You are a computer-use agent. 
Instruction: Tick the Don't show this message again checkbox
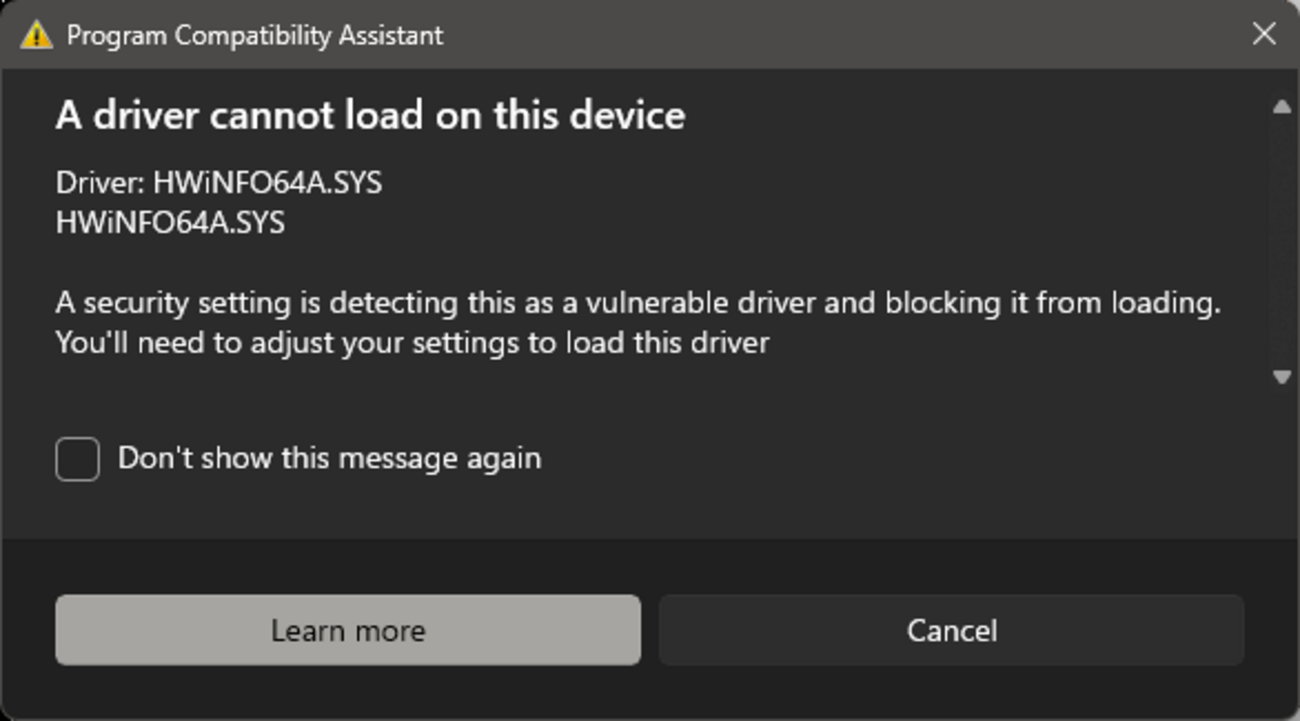tap(77, 459)
